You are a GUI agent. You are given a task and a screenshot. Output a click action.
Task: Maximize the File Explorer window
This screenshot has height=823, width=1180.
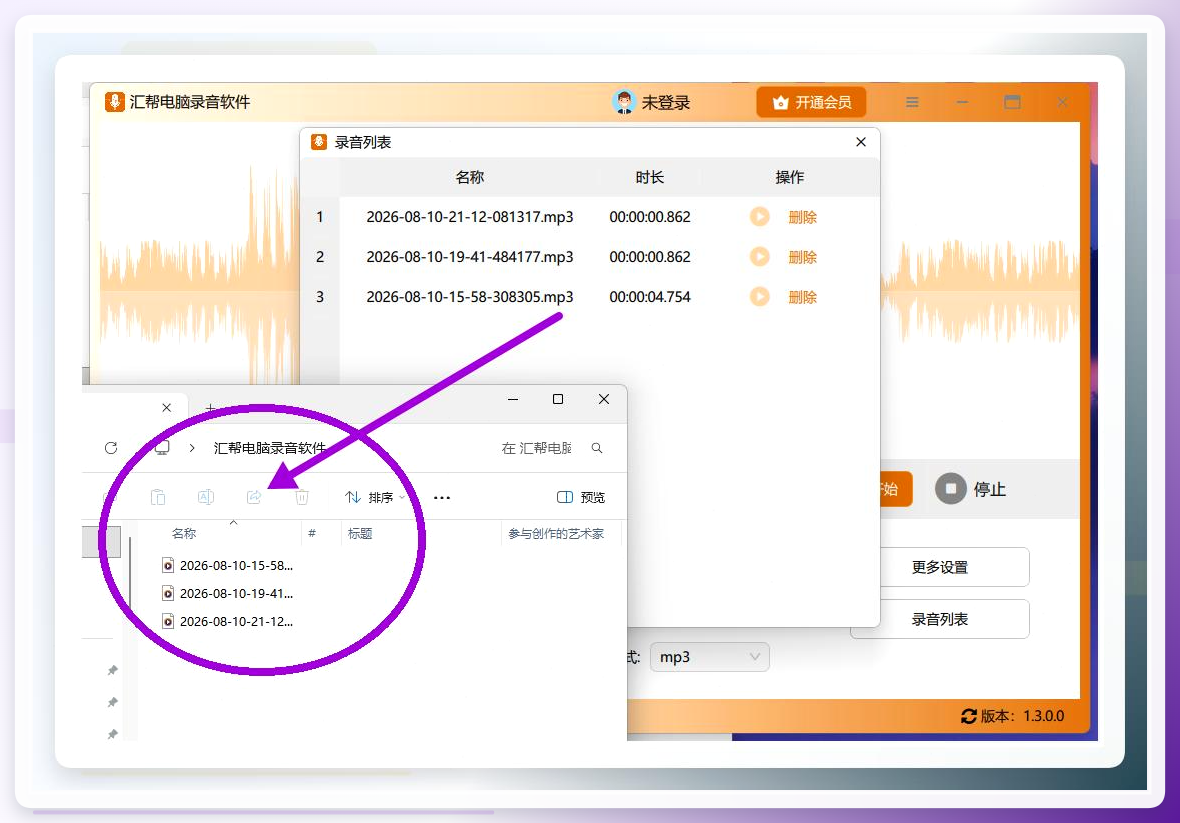point(558,399)
